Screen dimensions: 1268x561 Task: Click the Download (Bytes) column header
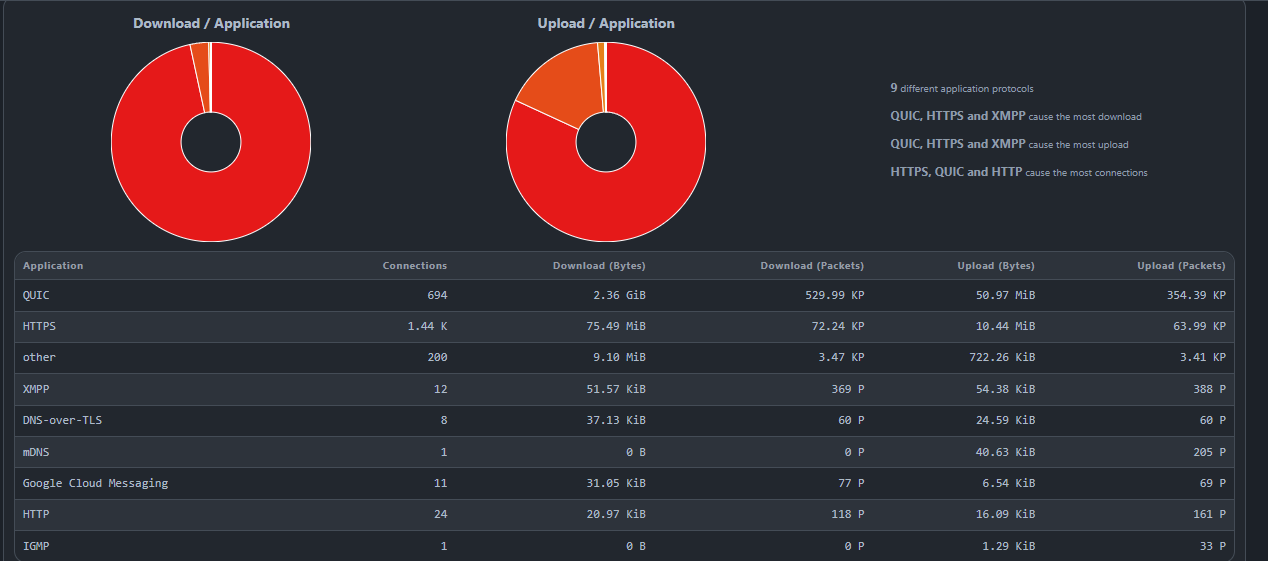599,266
